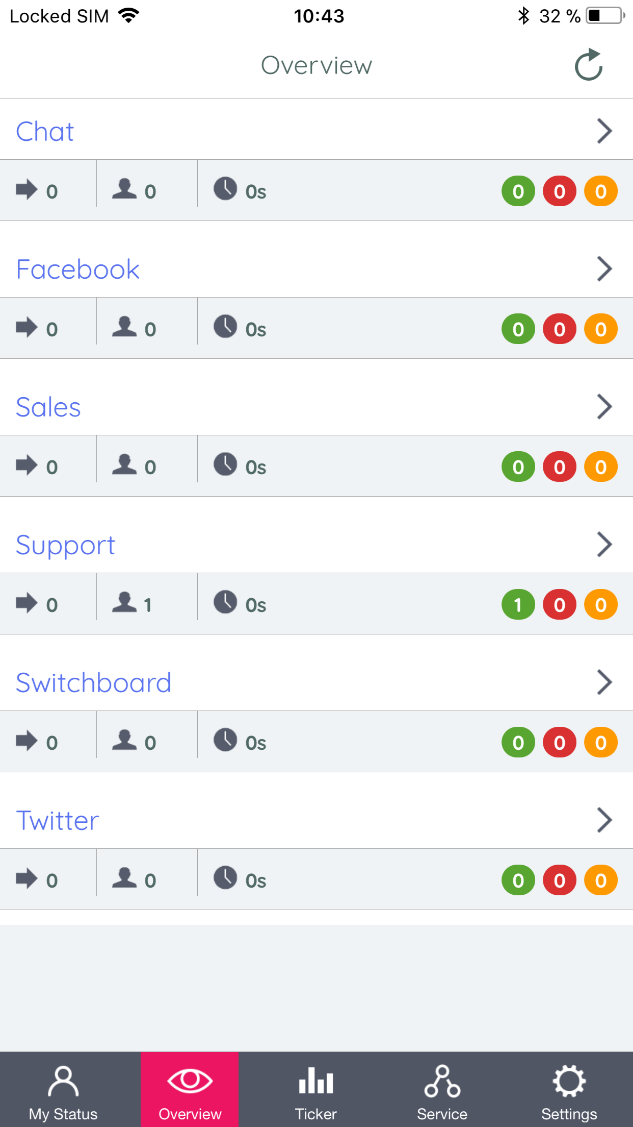Tap the agent person icon under Support

pos(124,603)
